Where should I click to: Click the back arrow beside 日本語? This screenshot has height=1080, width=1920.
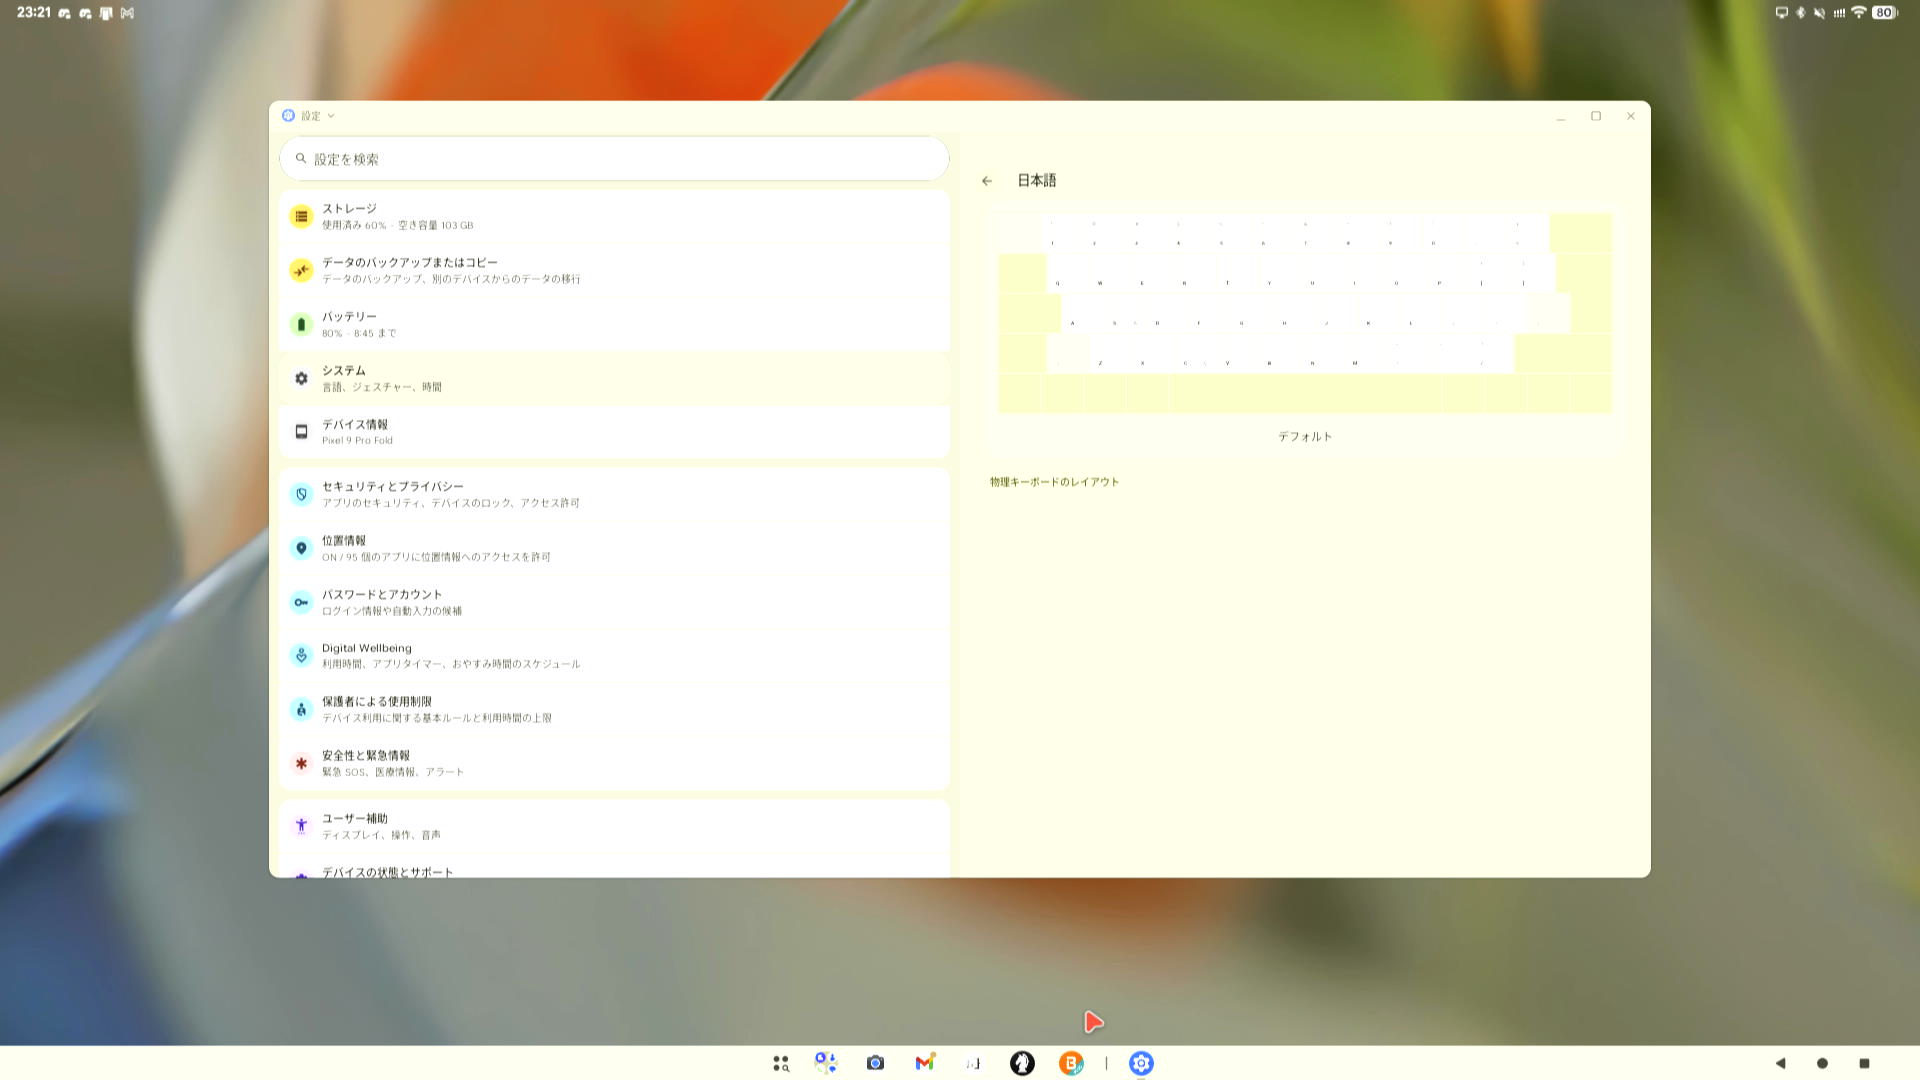[x=987, y=181]
